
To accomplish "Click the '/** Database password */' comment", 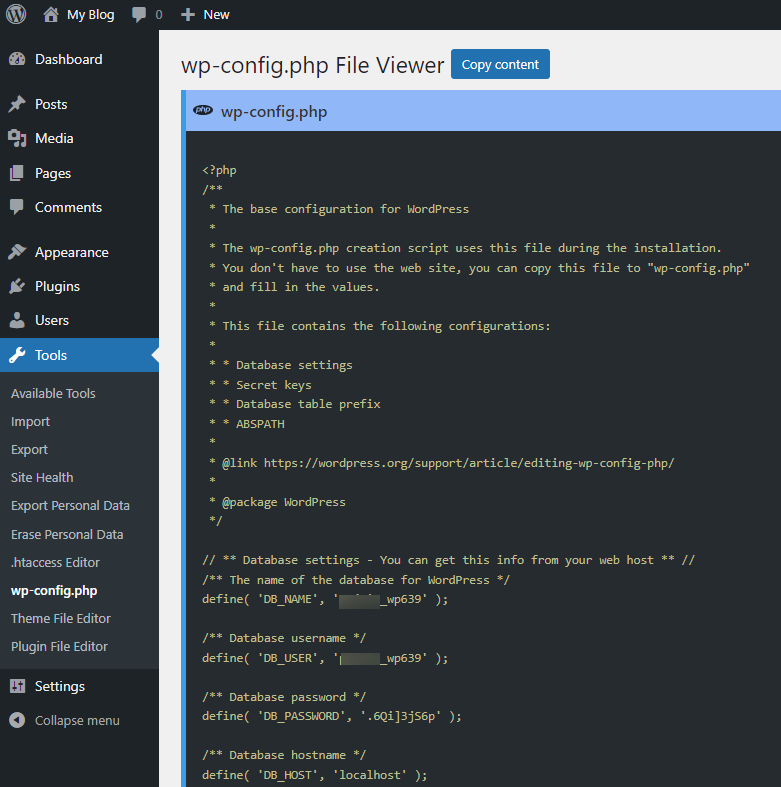I will pos(284,697).
